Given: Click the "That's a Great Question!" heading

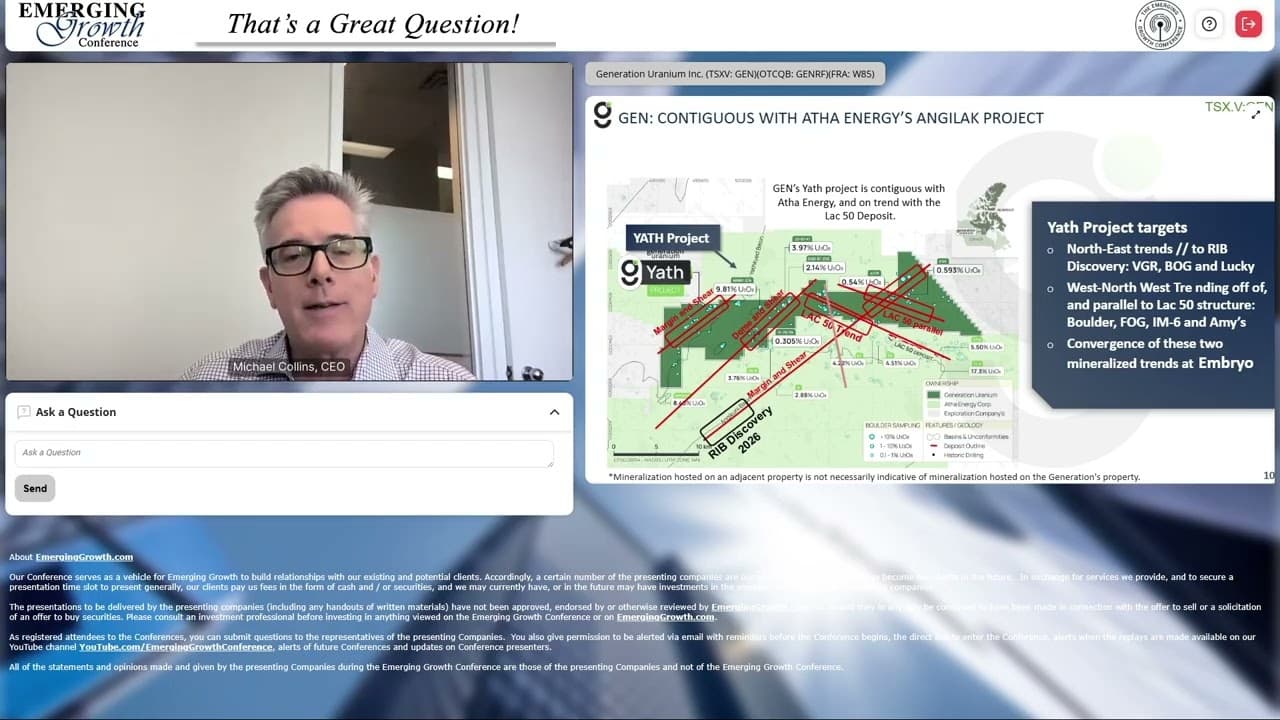Looking at the screenshot, I should click(x=373, y=24).
